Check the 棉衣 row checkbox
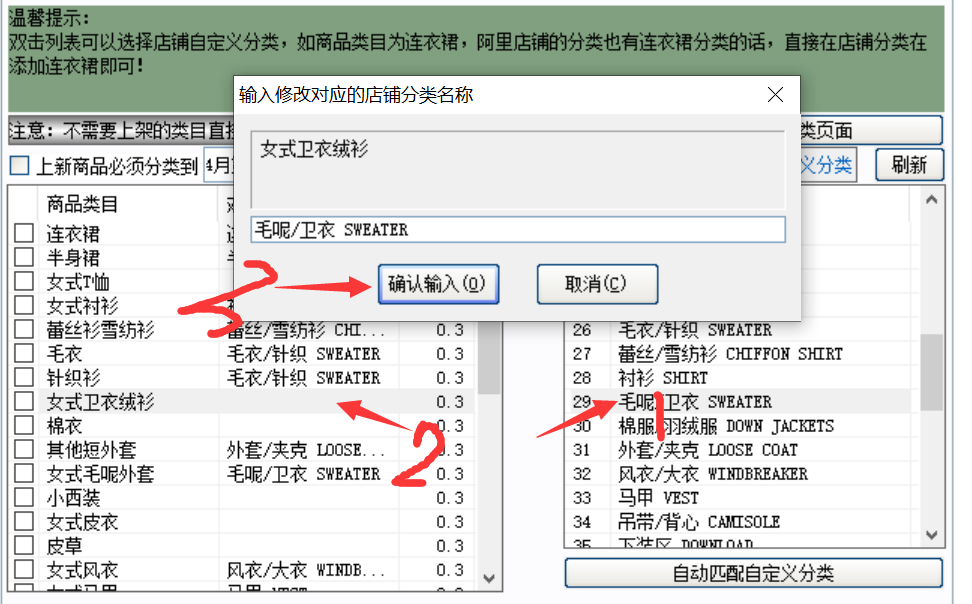 (24, 425)
